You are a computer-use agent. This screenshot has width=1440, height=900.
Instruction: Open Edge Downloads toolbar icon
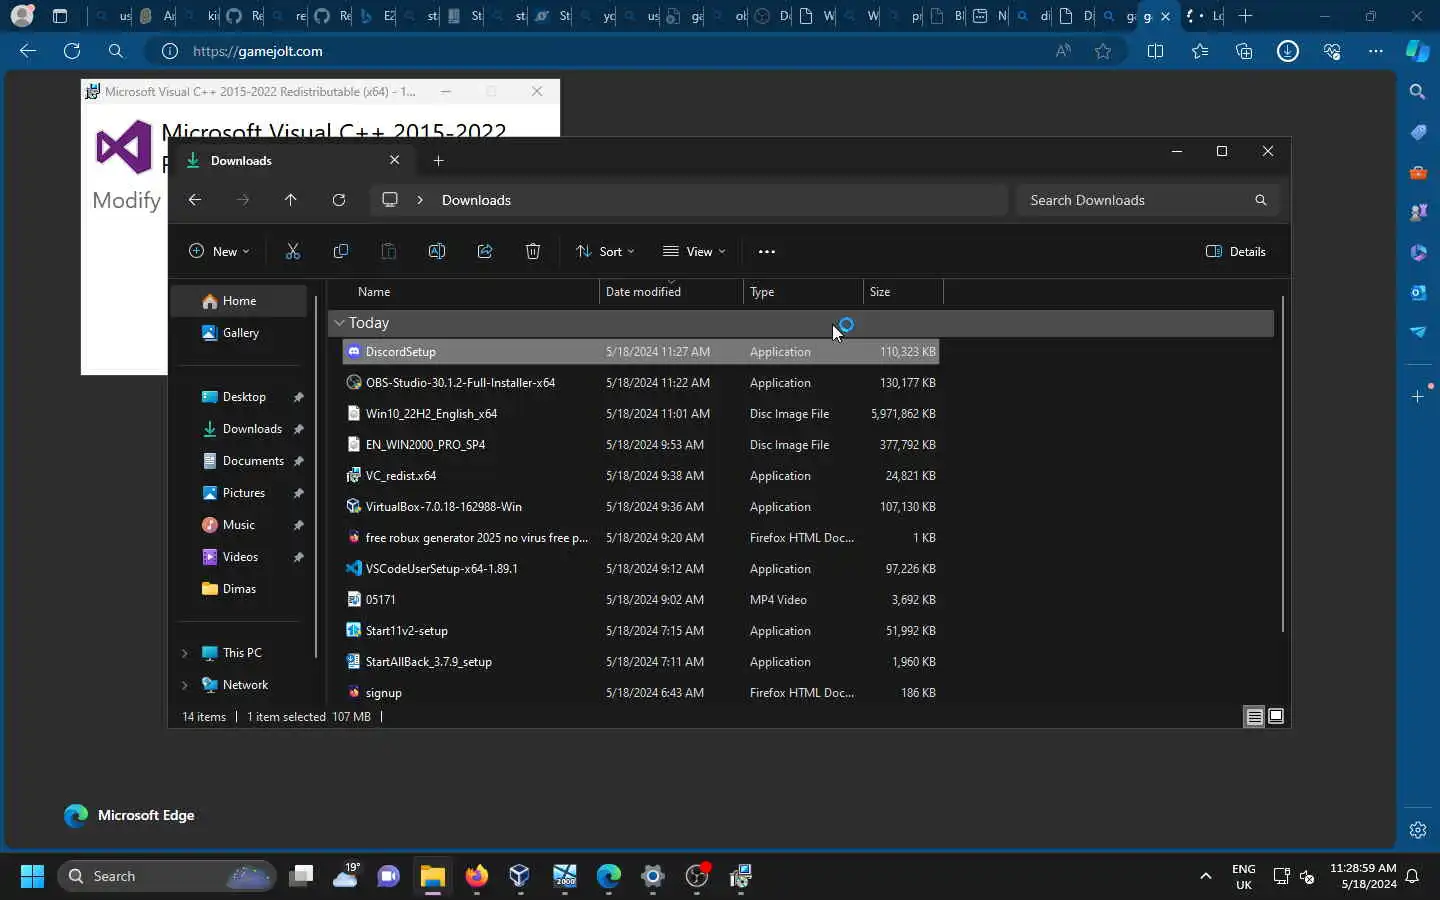[x=1288, y=51]
